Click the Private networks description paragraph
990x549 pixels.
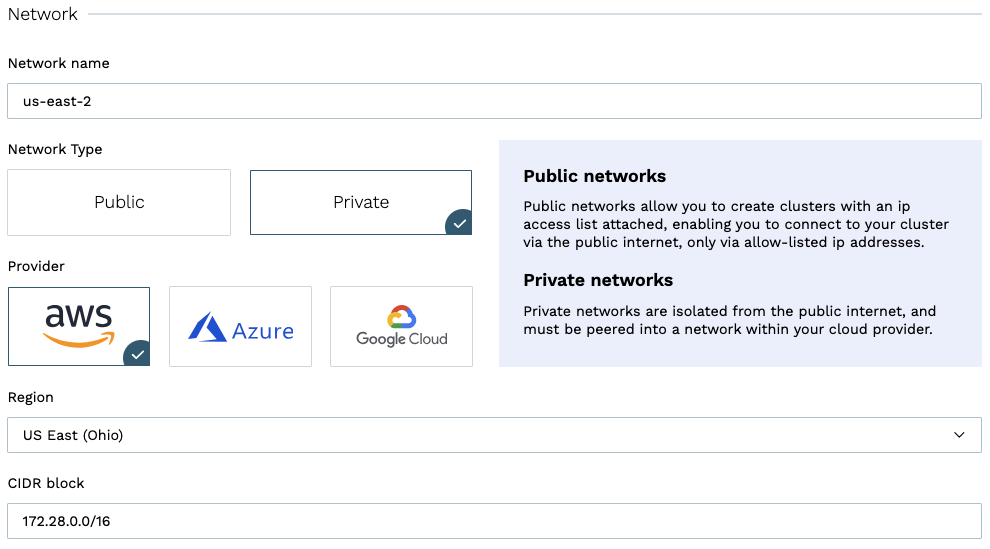(729, 320)
